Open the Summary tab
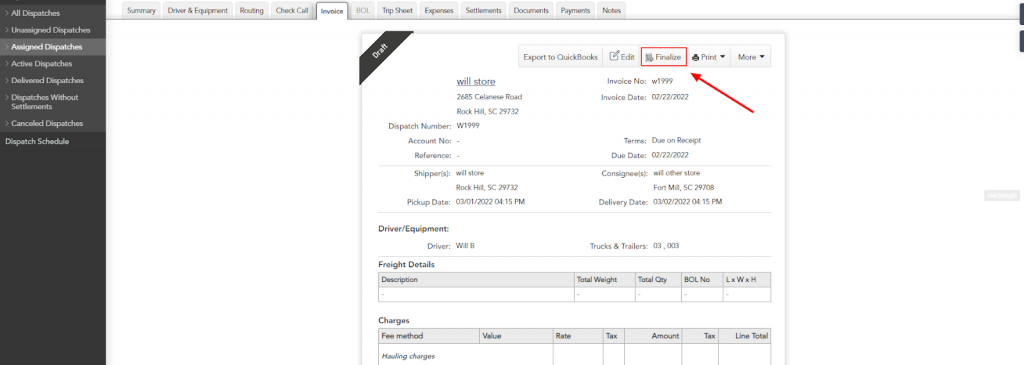This screenshot has width=1024, height=365. click(x=141, y=10)
